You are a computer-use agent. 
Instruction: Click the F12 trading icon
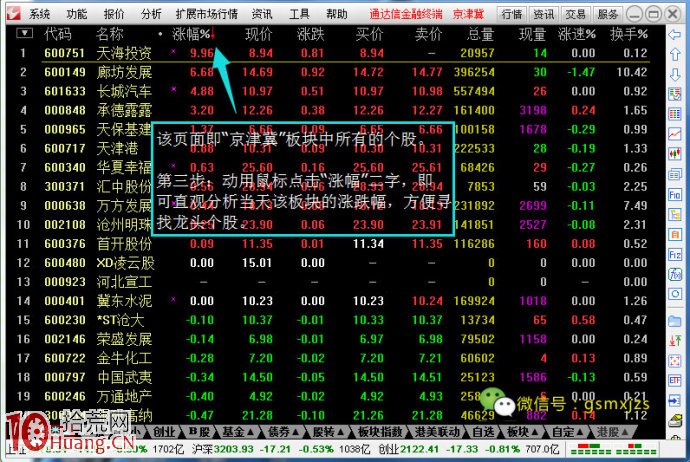[675, 254]
